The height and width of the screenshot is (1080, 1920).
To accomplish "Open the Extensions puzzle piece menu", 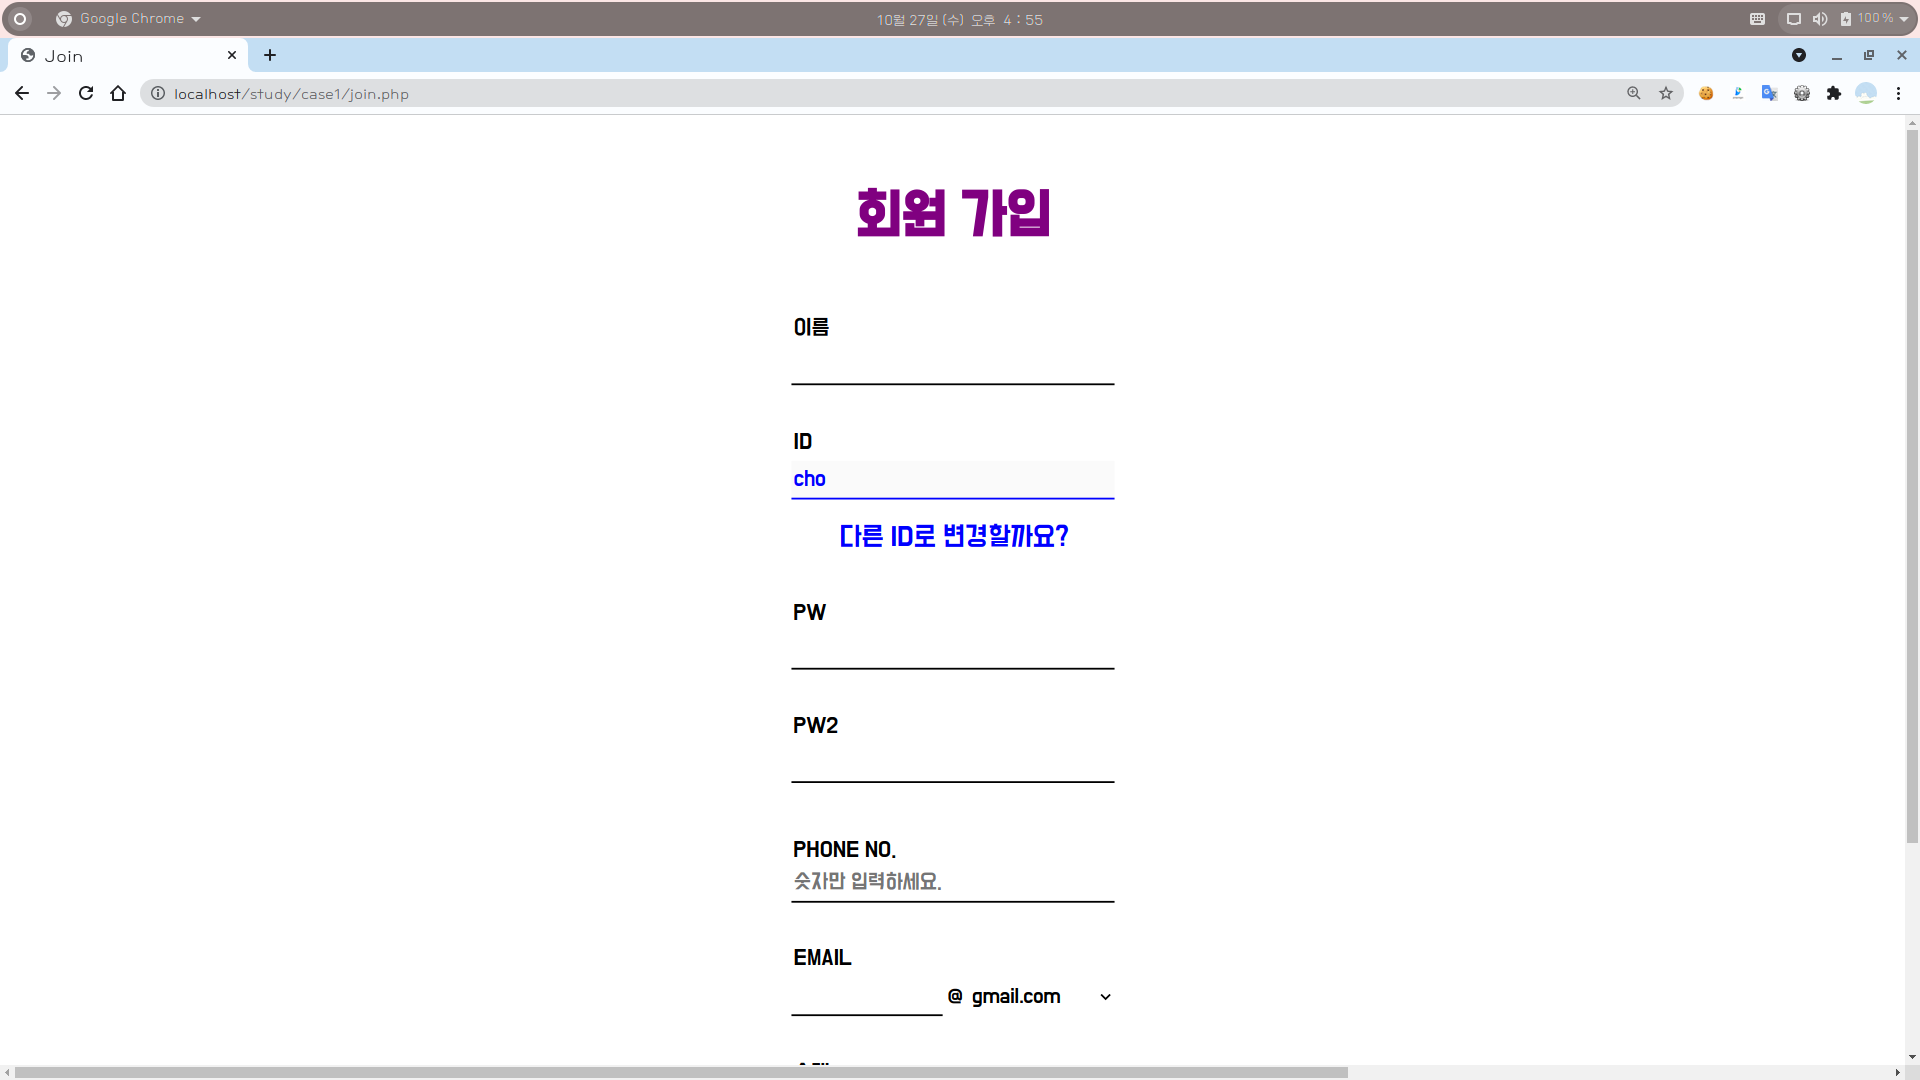I will [x=1833, y=93].
